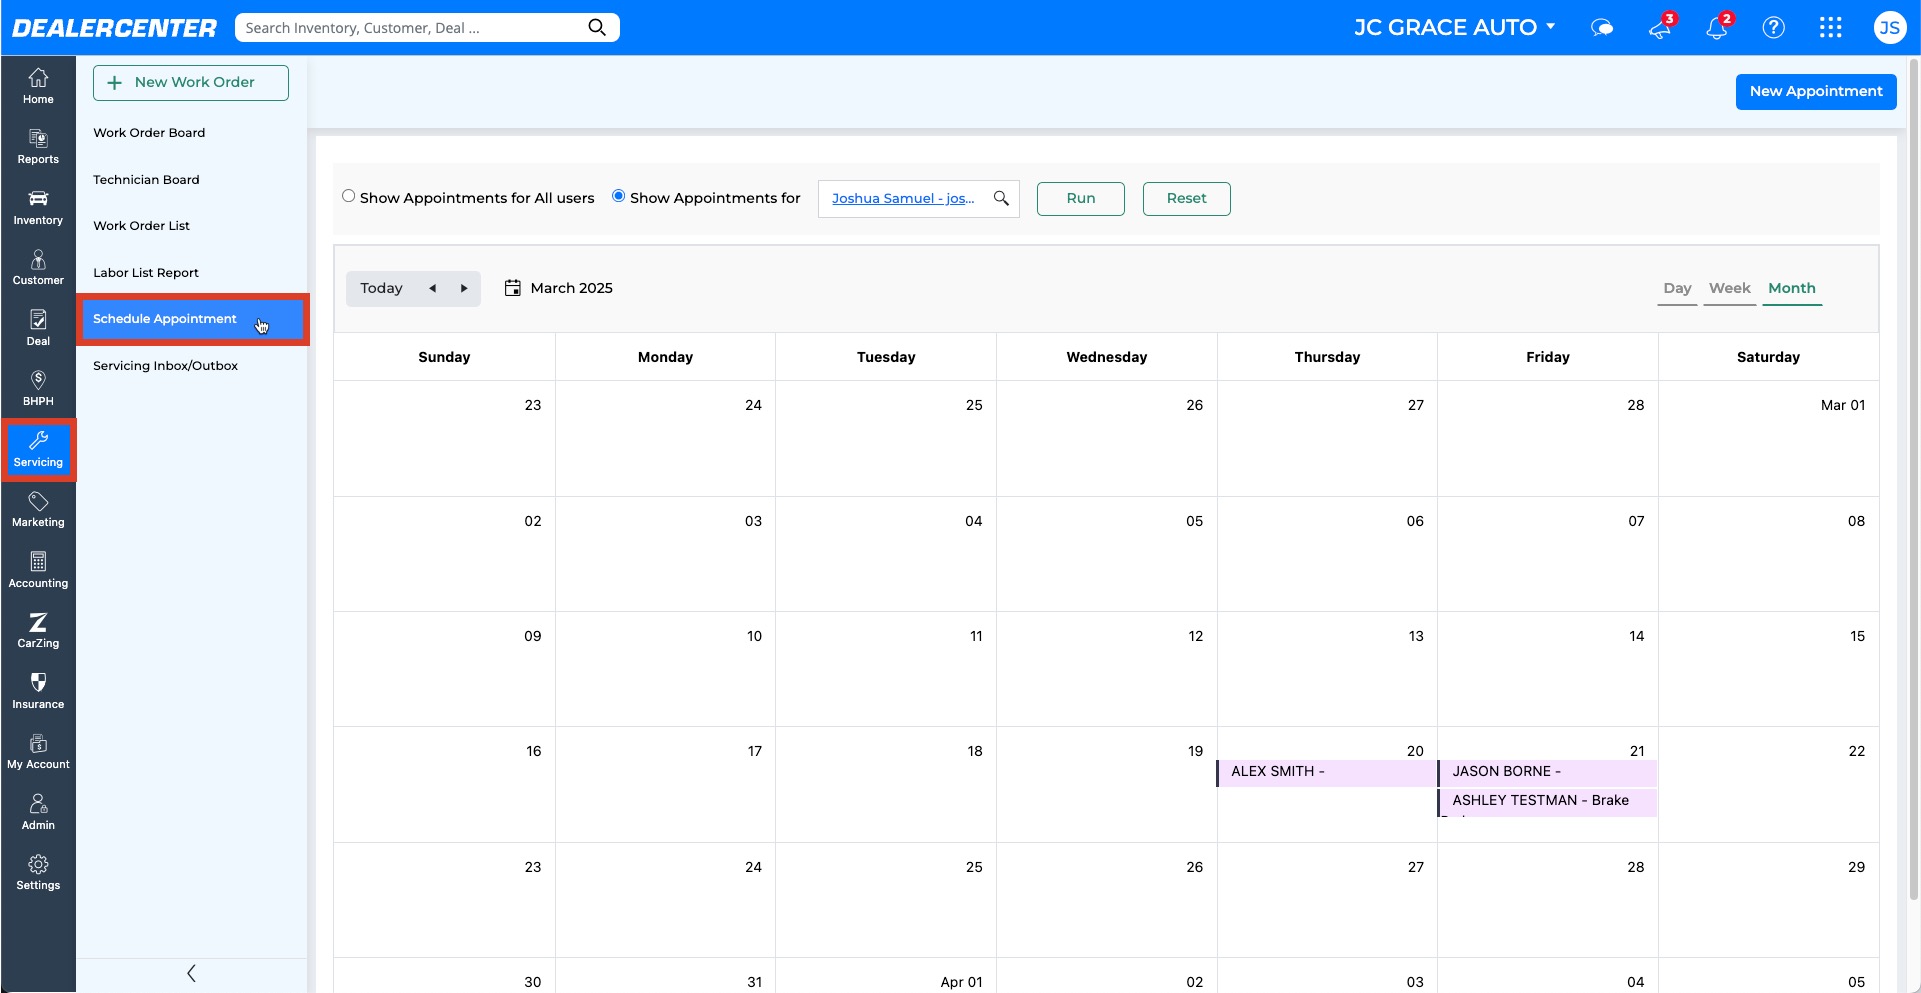
Task: Open the announcements icon with badge 3
Action: coord(1660,27)
